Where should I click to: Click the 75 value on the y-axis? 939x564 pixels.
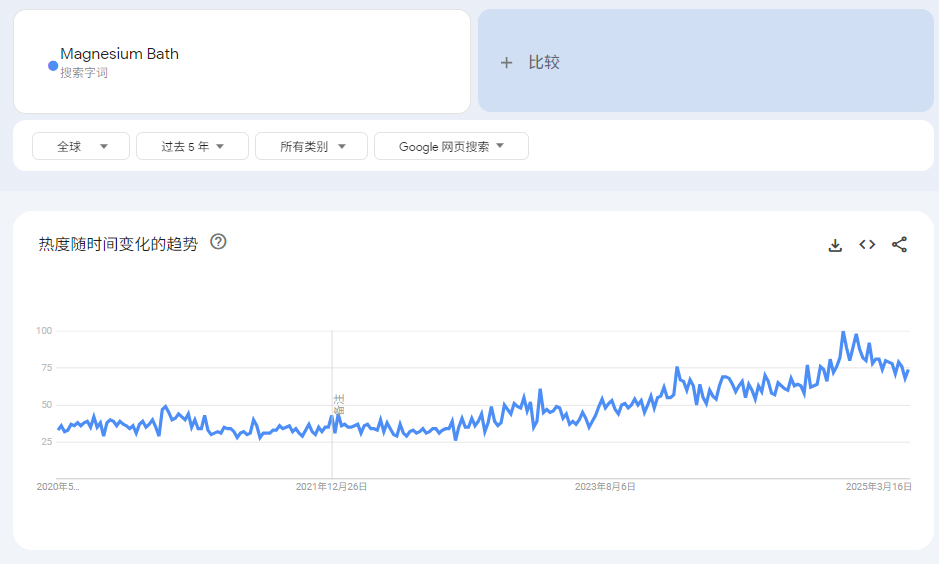tap(47, 368)
